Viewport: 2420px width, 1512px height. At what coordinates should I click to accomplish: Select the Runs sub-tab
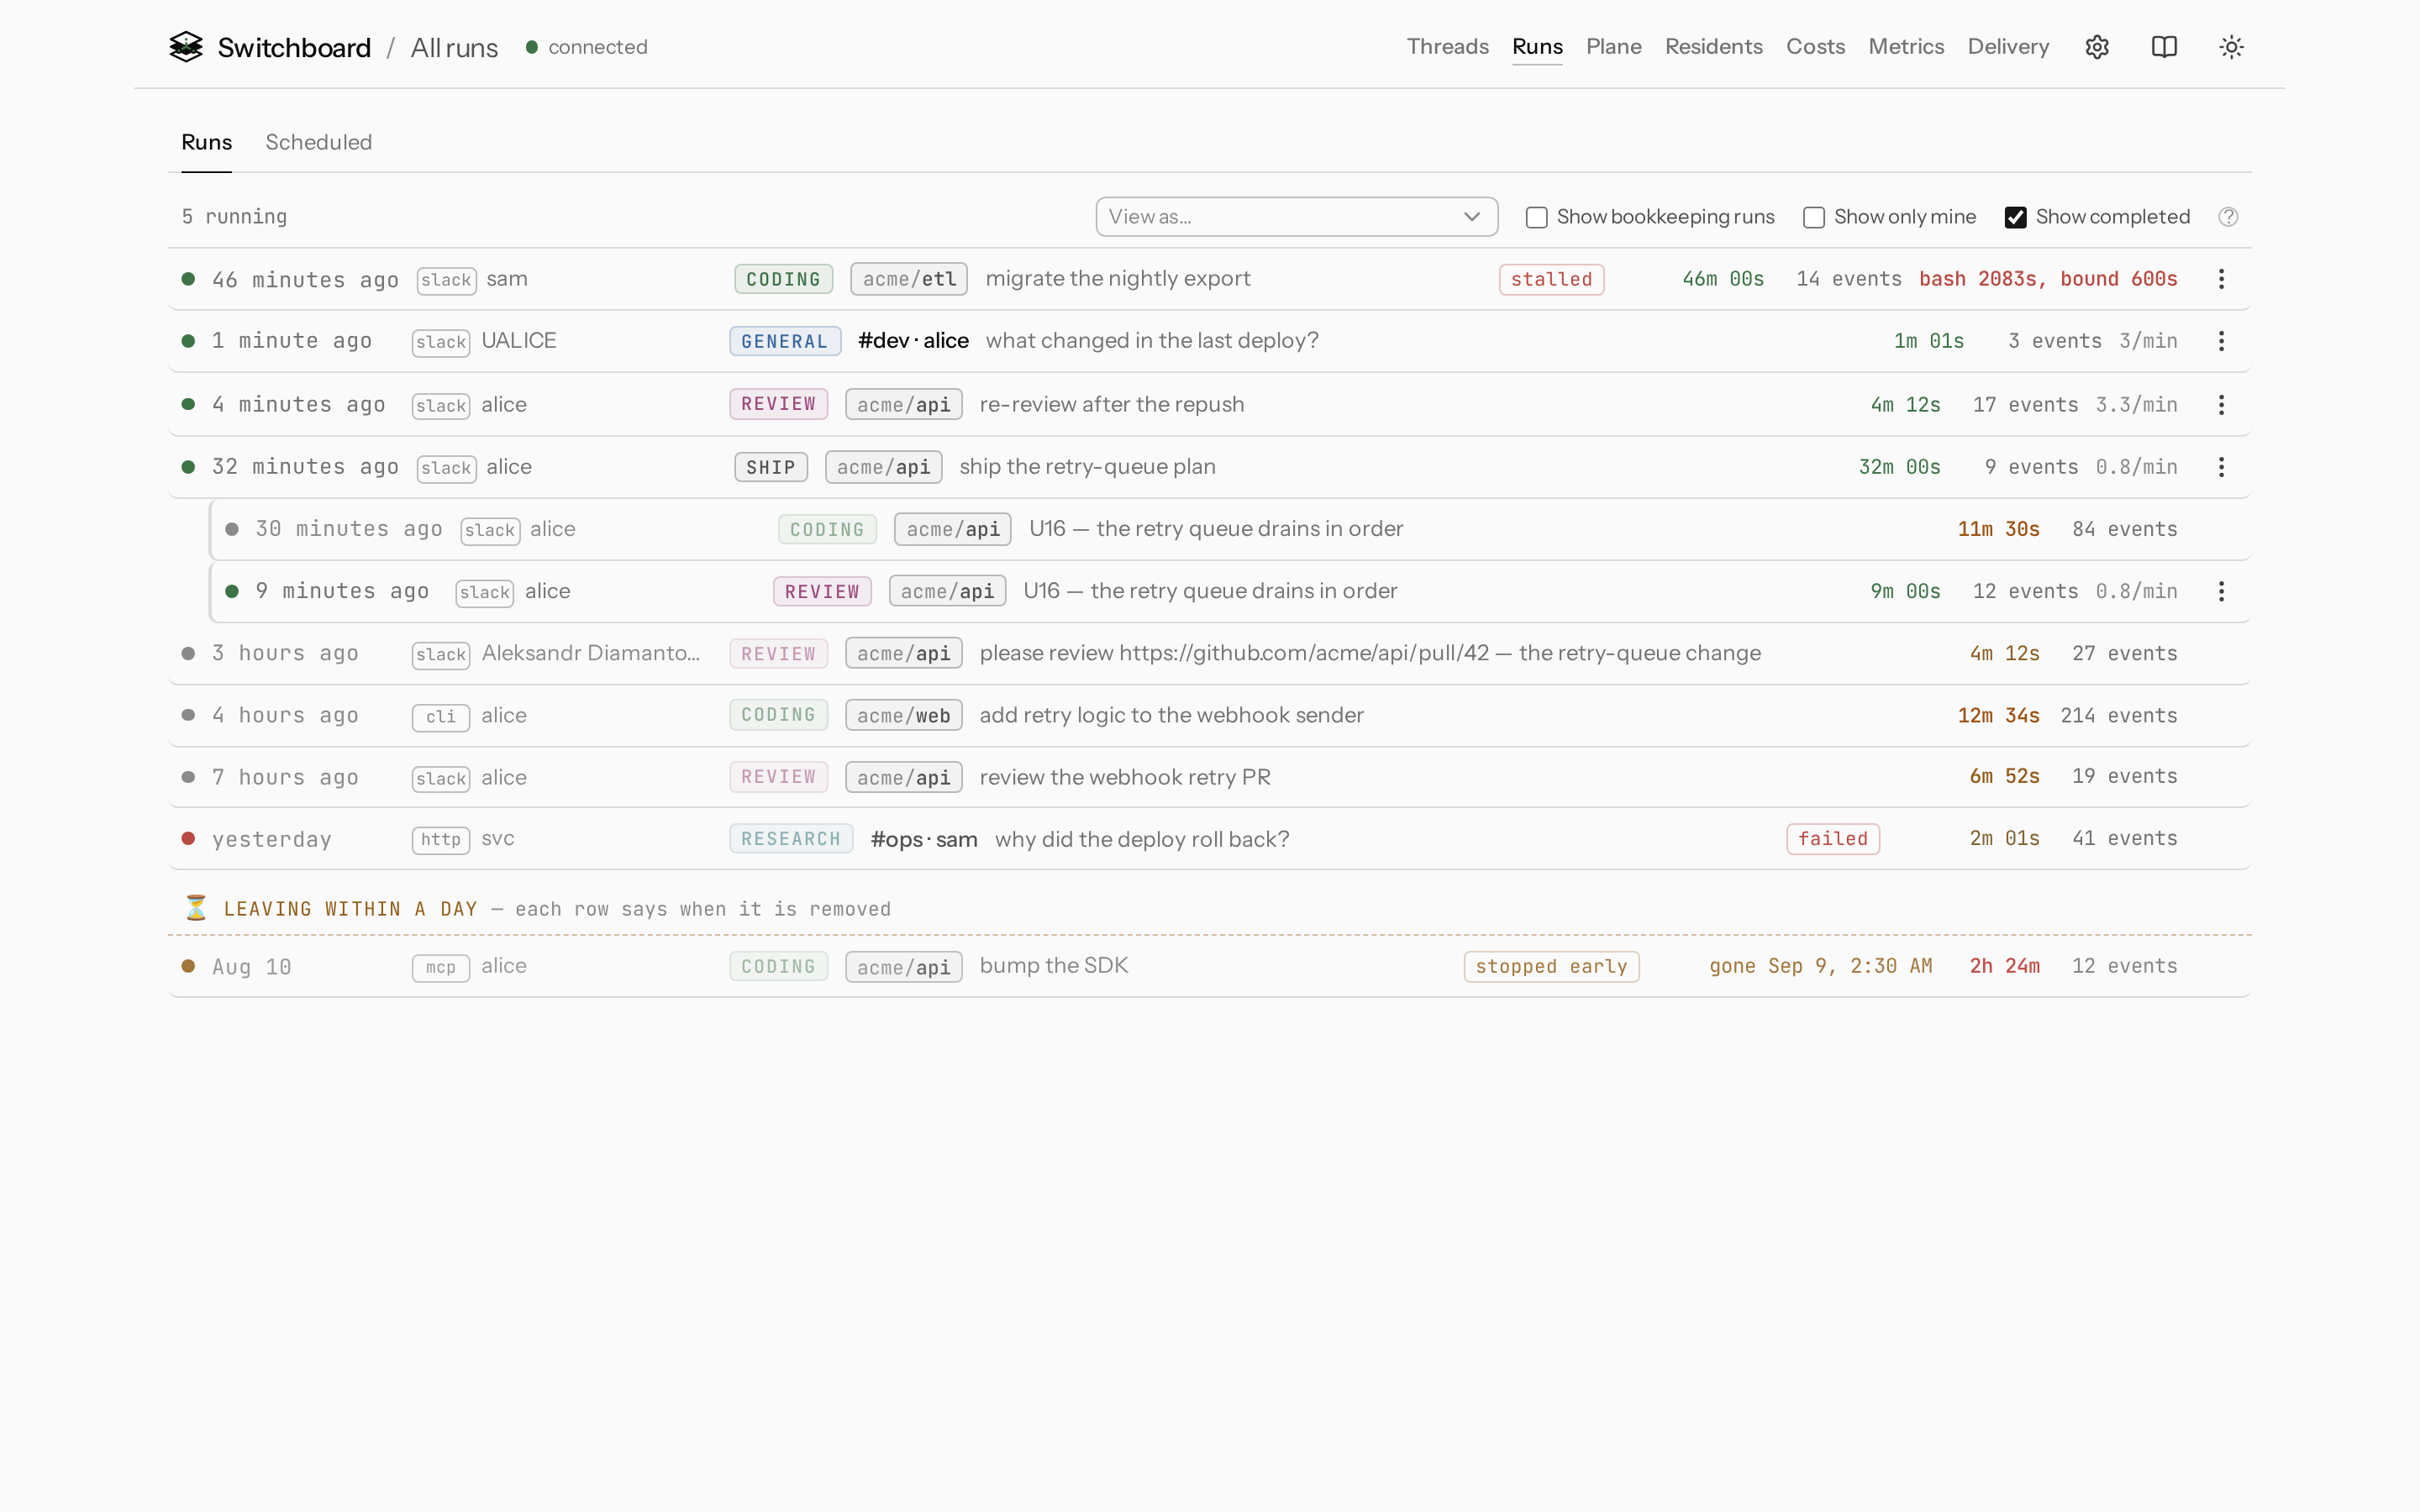(207, 142)
